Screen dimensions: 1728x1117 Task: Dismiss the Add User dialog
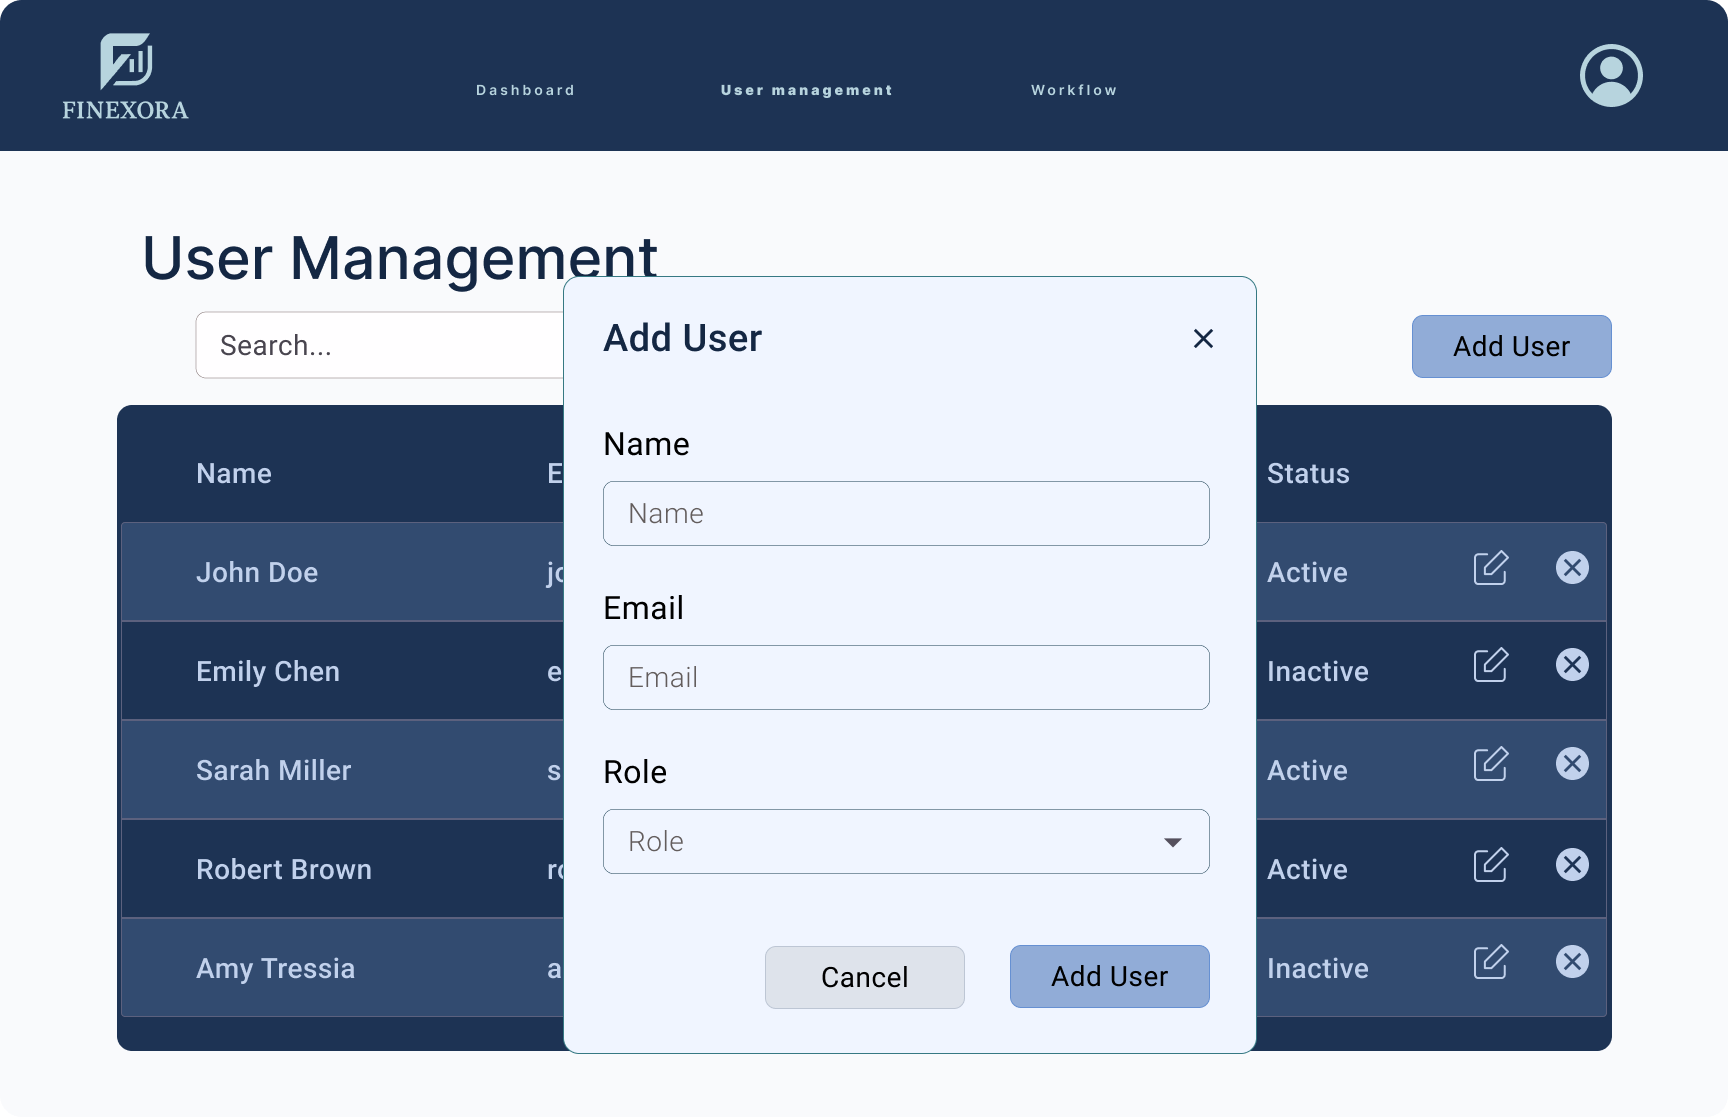click(1202, 338)
